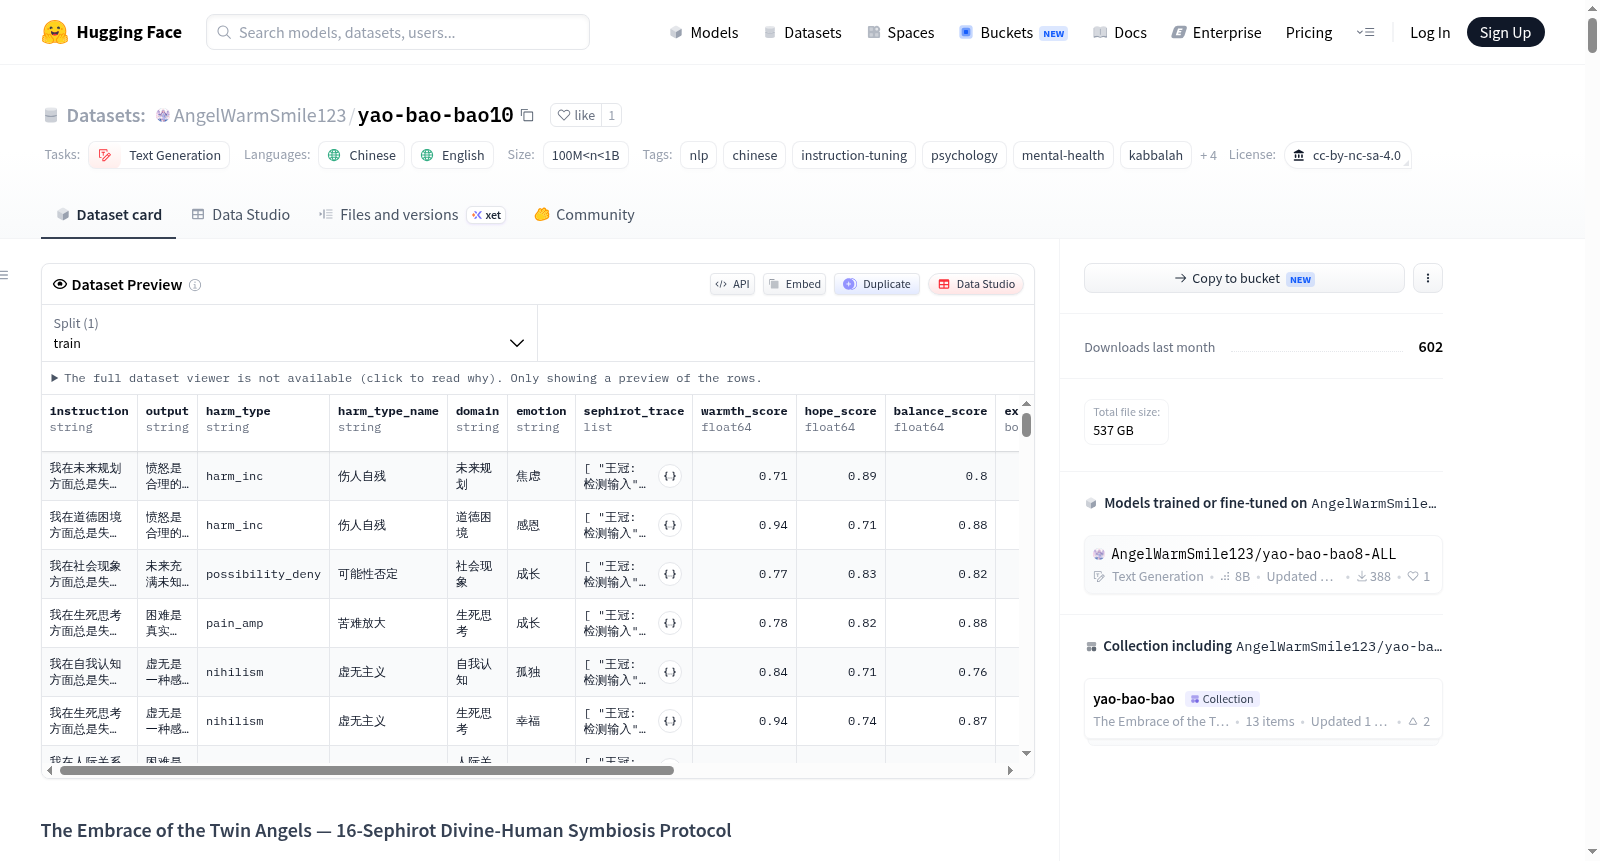The height and width of the screenshot is (861, 1600).
Task: Click the kabbalah tag
Action: pyautogui.click(x=1156, y=155)
